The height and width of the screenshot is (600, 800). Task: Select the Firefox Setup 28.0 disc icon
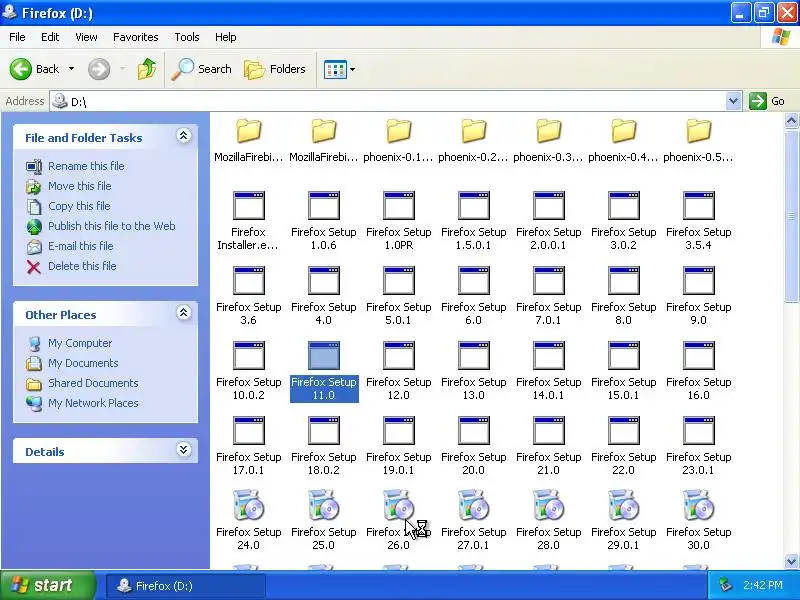click(548, 505)
